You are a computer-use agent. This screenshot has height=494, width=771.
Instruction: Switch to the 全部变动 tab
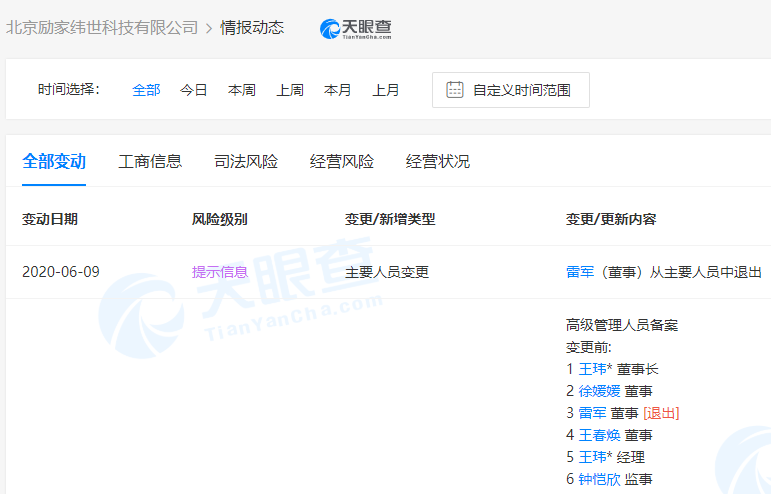click(54, 162)
